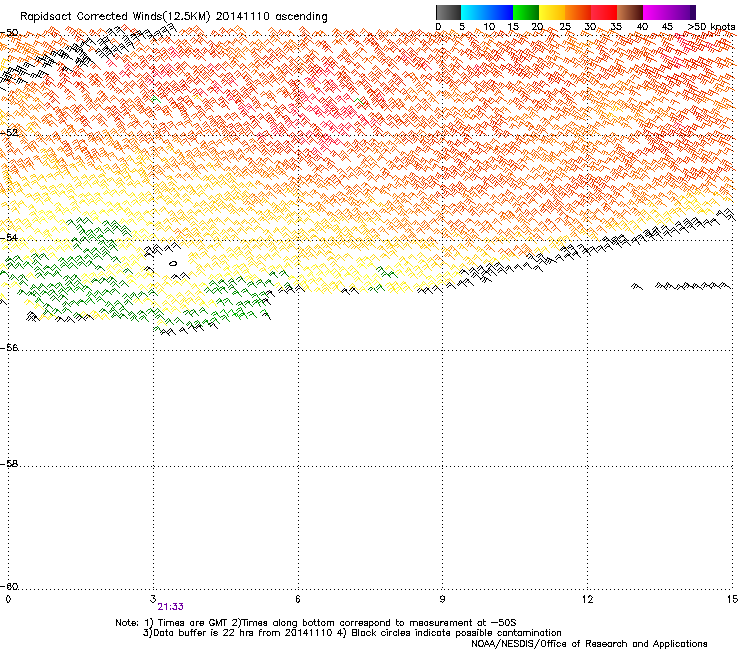Click the '20141110 ascending' date text in title
Image resolution: width=740 pixels, height=650 pixels.
tap(271, 17)
